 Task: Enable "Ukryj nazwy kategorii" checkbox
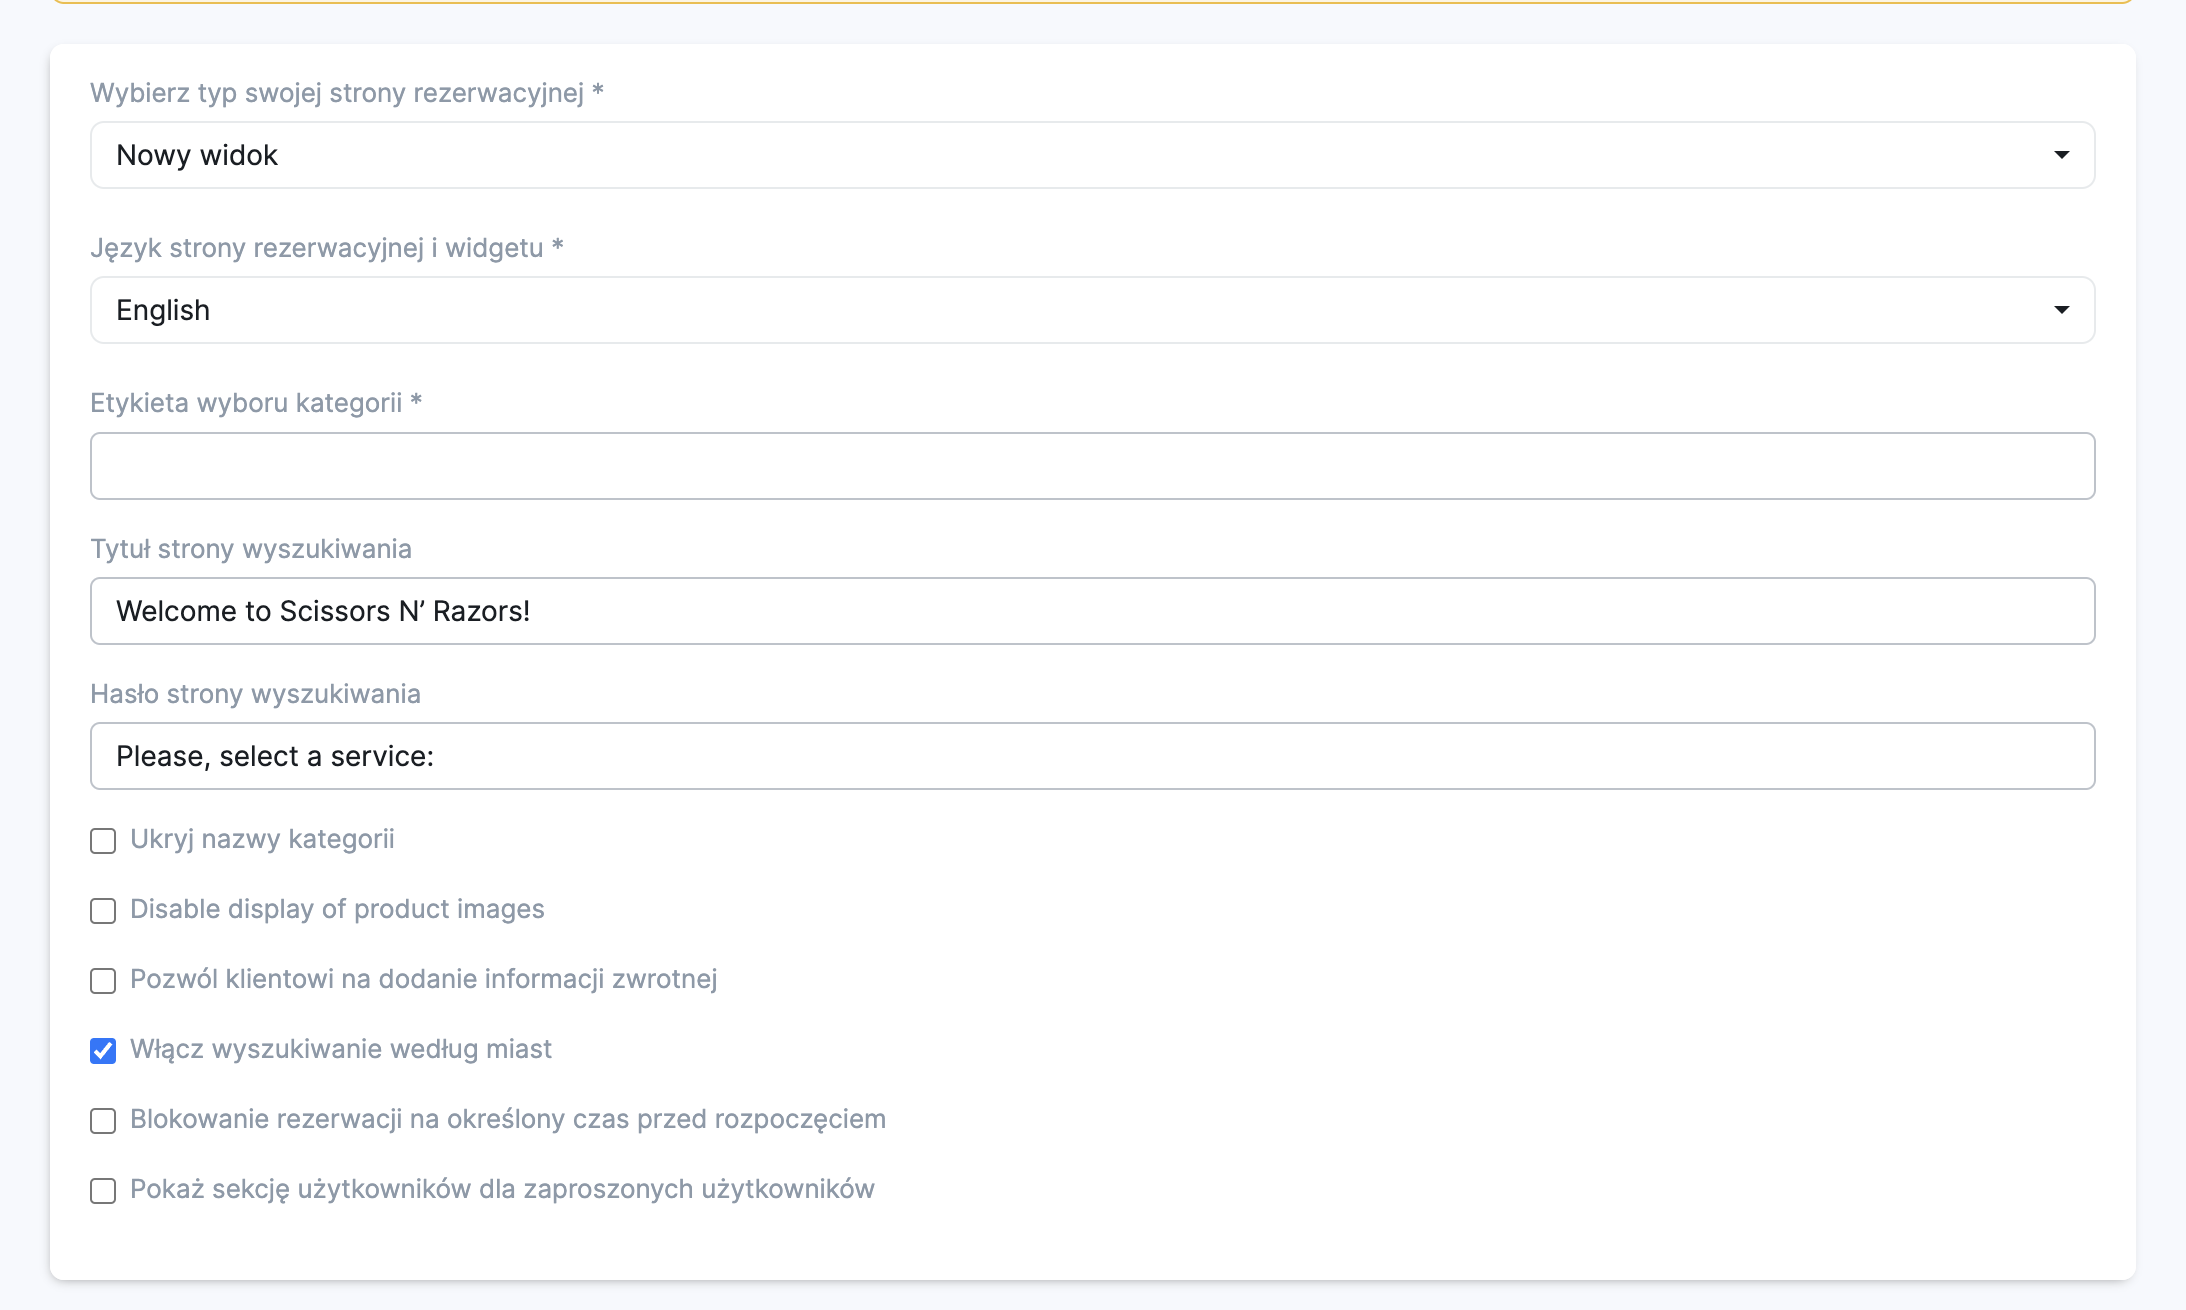click(x=103, y=841)
